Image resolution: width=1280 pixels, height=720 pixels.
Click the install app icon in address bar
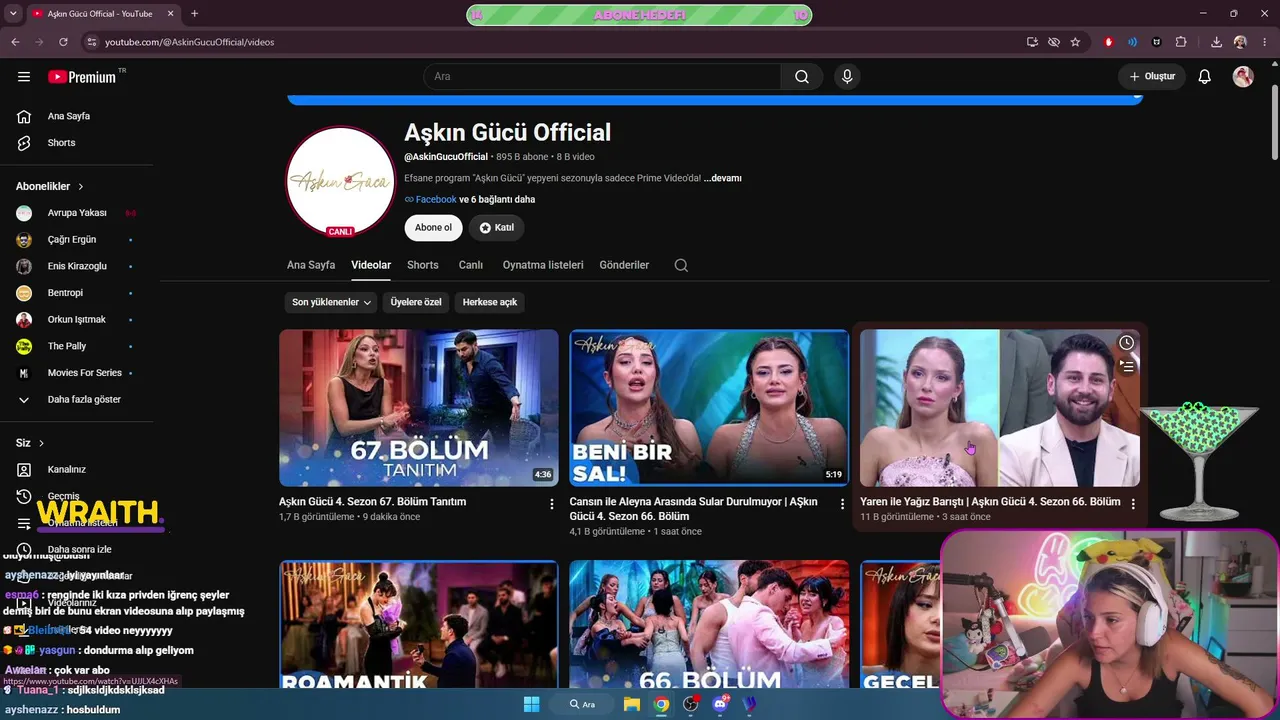click(1032, 42)
